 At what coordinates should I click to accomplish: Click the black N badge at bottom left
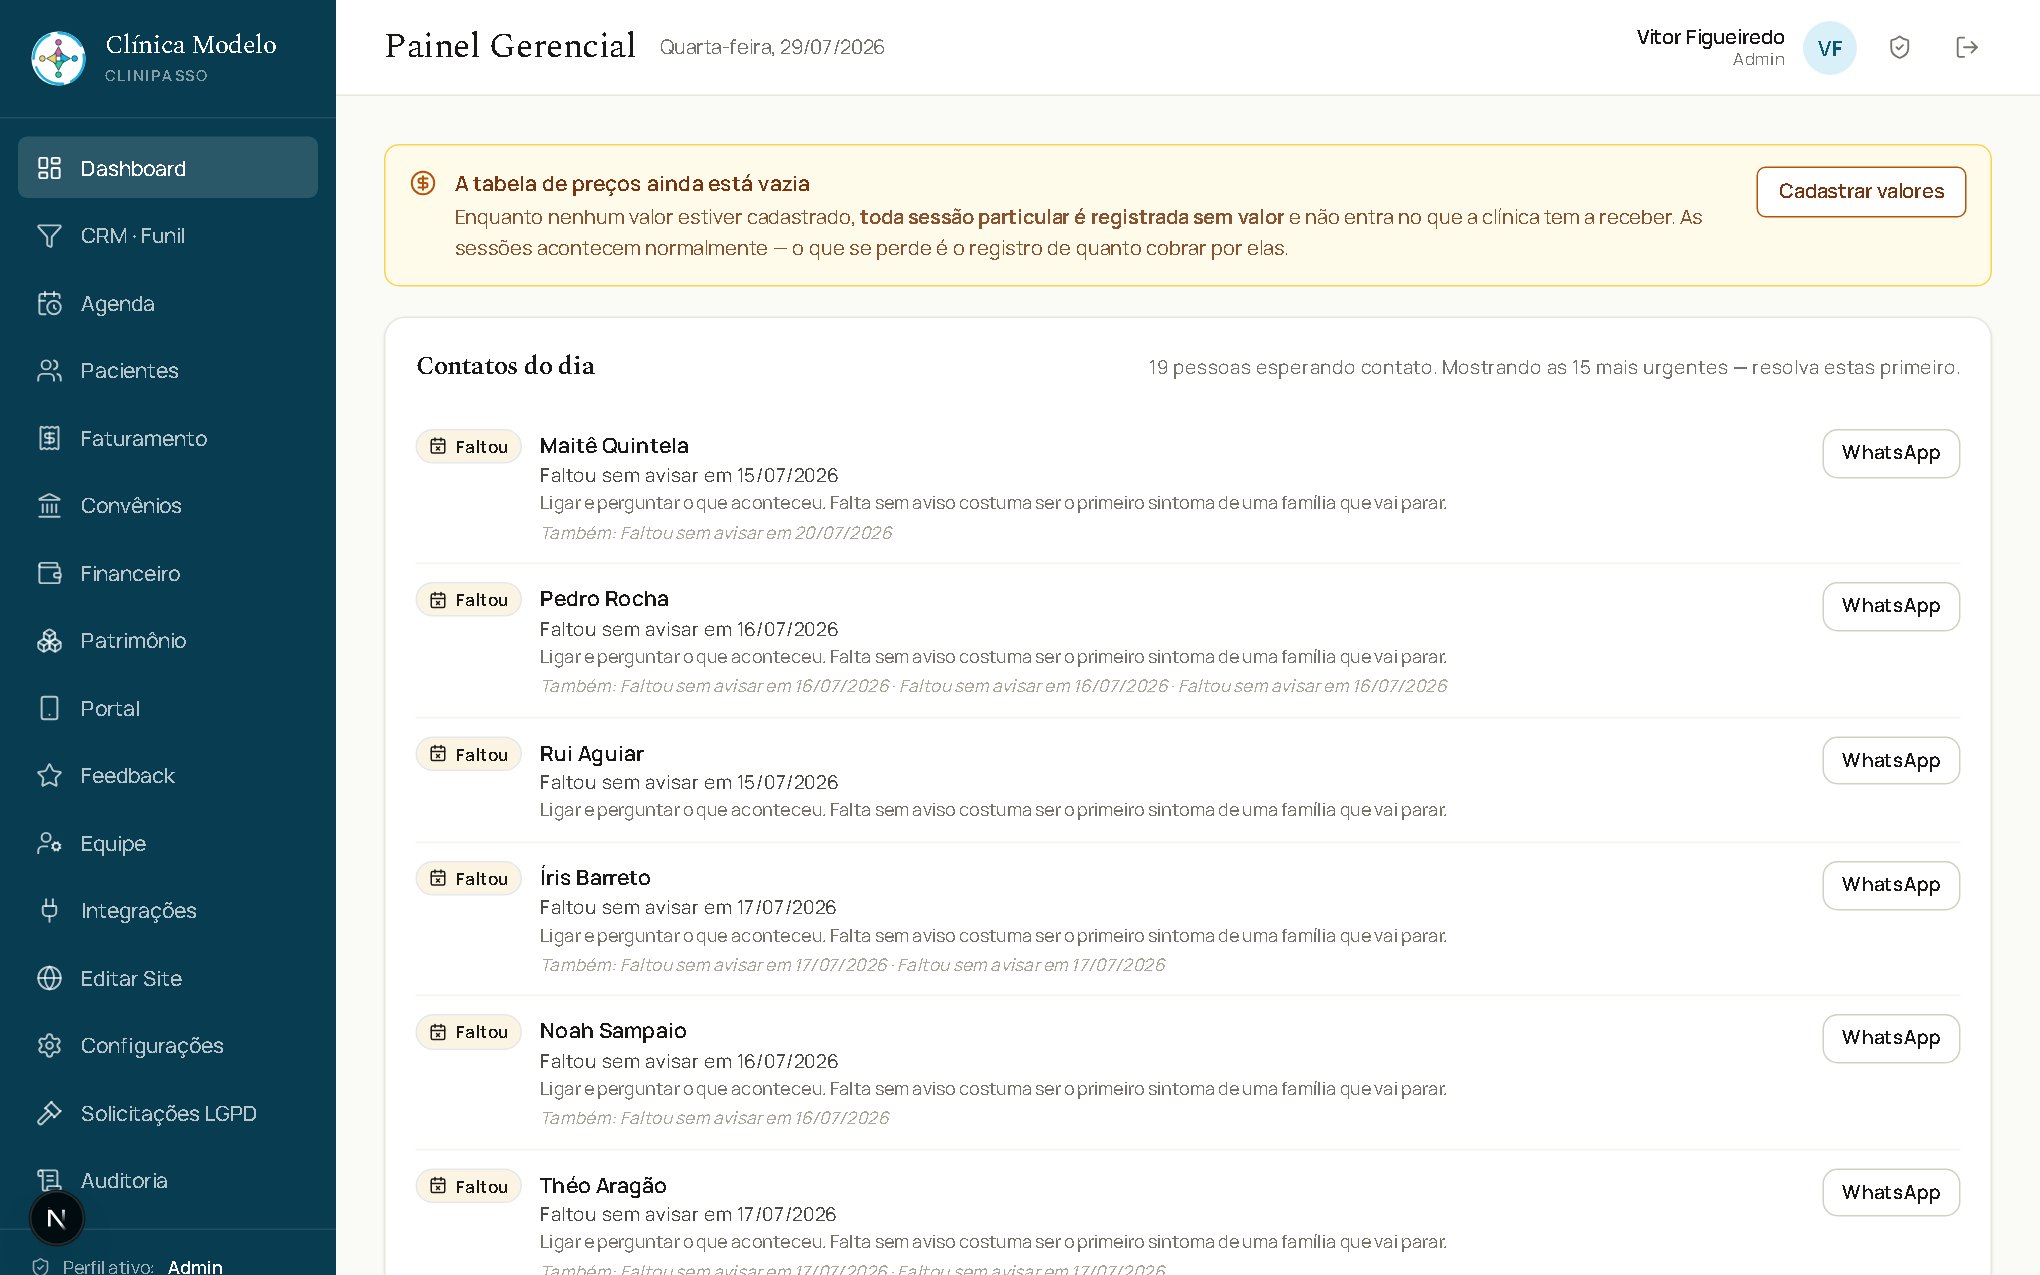coord(57,1218)
